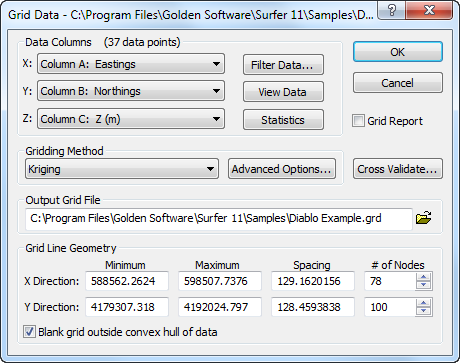
Task: Increase Y Direction nodes with up arrow
Action: tap(424, 303)
